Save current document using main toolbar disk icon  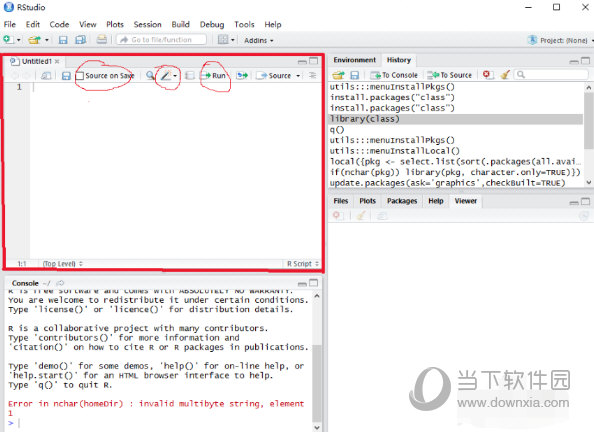[63, 39]
